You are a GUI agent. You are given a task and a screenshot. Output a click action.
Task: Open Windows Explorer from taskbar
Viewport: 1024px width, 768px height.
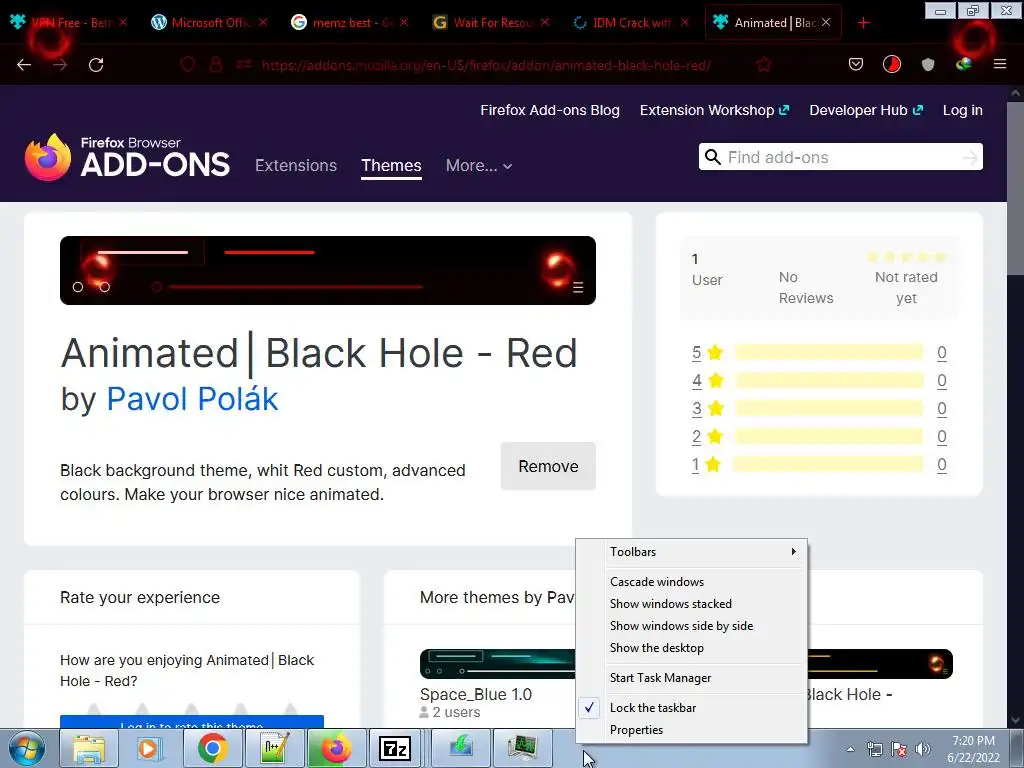click(89, 748)
